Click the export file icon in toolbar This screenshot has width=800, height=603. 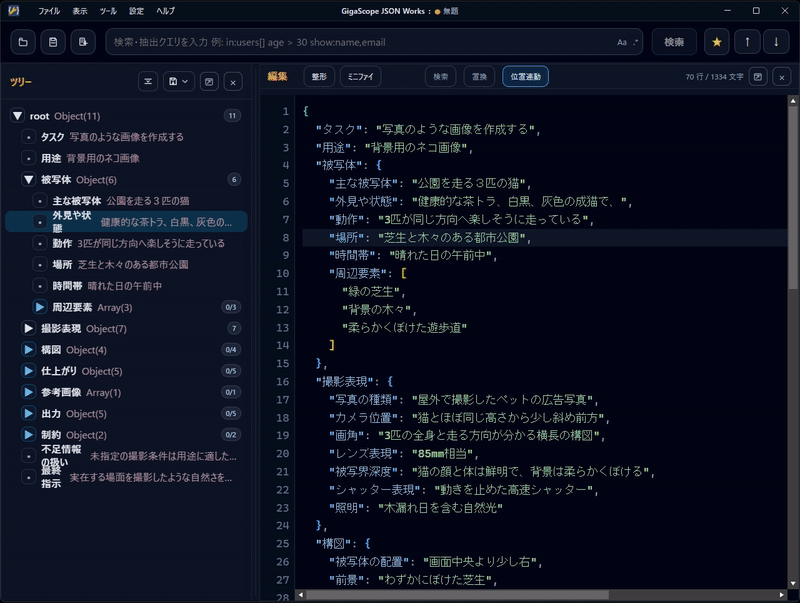tap(83, 42)
